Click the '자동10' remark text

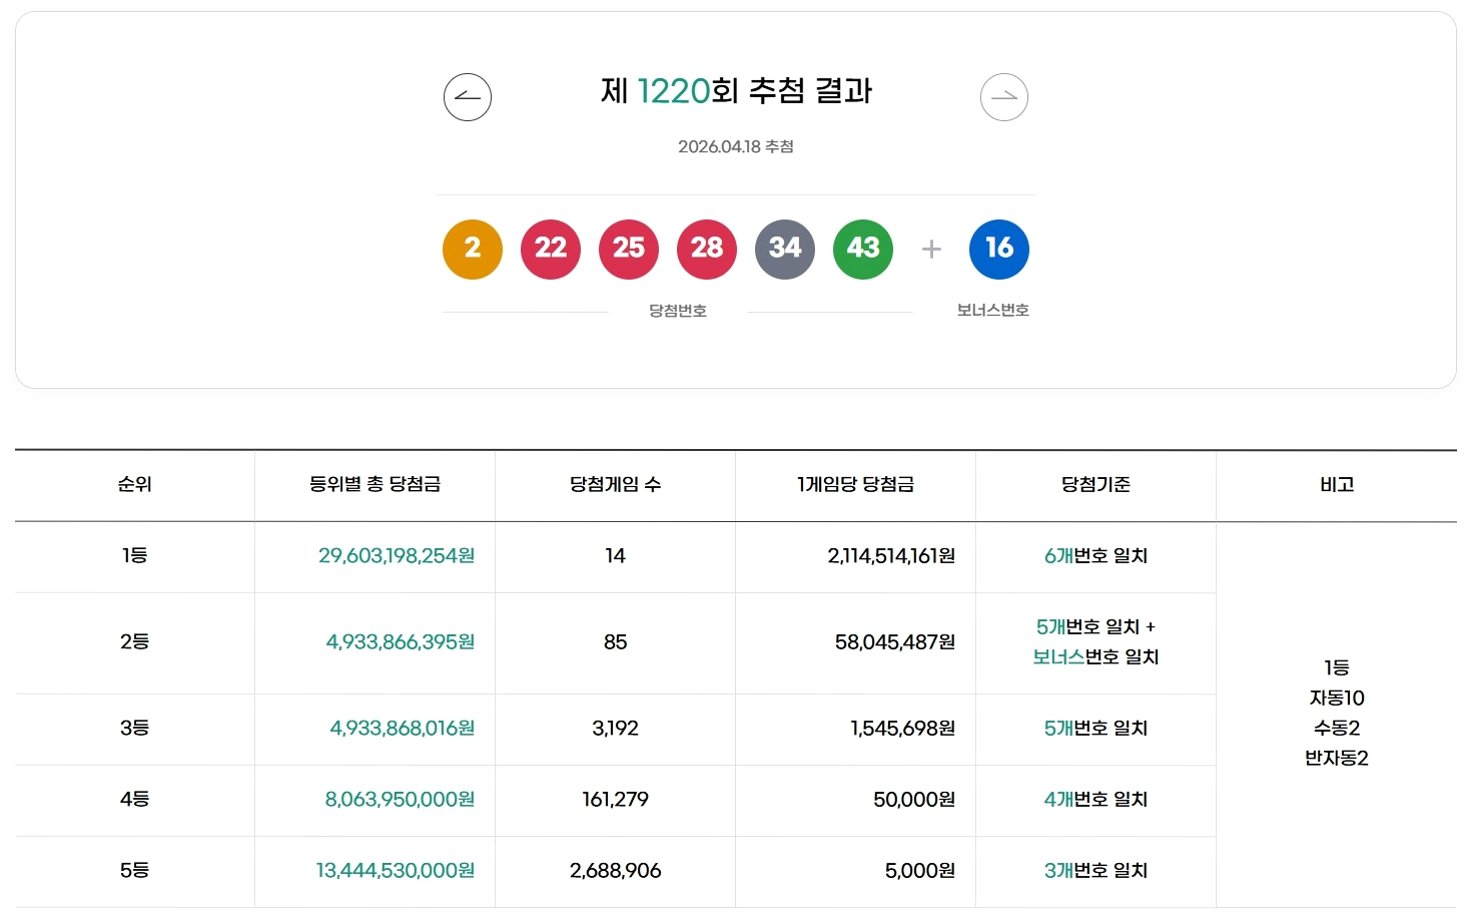coord(1336,698)
